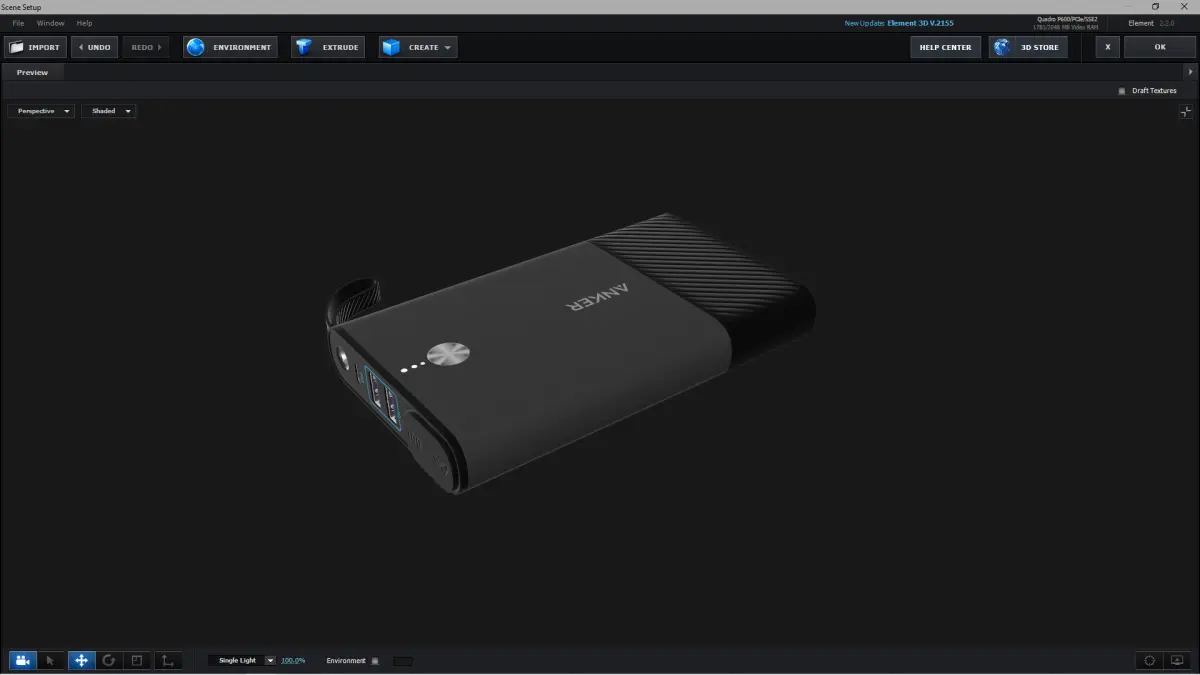Click the 100.0% light brightness value

[293, 661]
